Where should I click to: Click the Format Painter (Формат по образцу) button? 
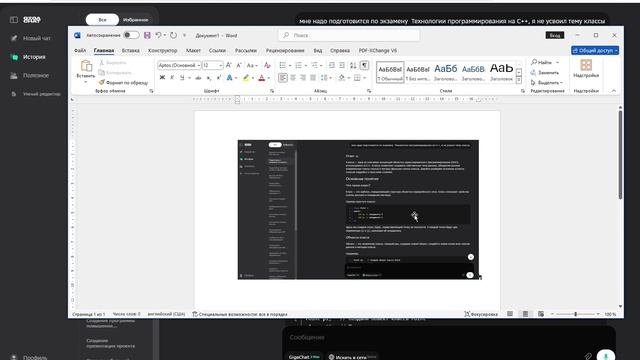point(123,82)
